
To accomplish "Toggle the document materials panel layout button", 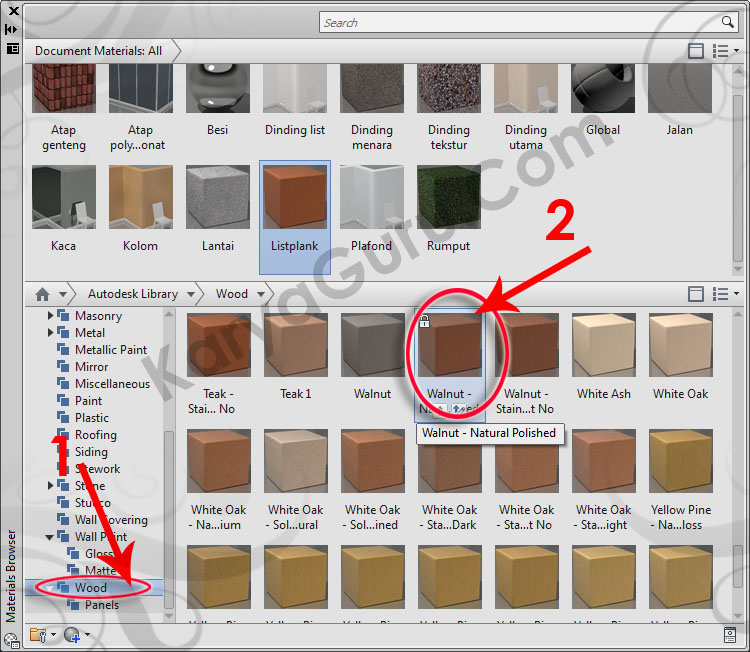I will pos(696,51).
